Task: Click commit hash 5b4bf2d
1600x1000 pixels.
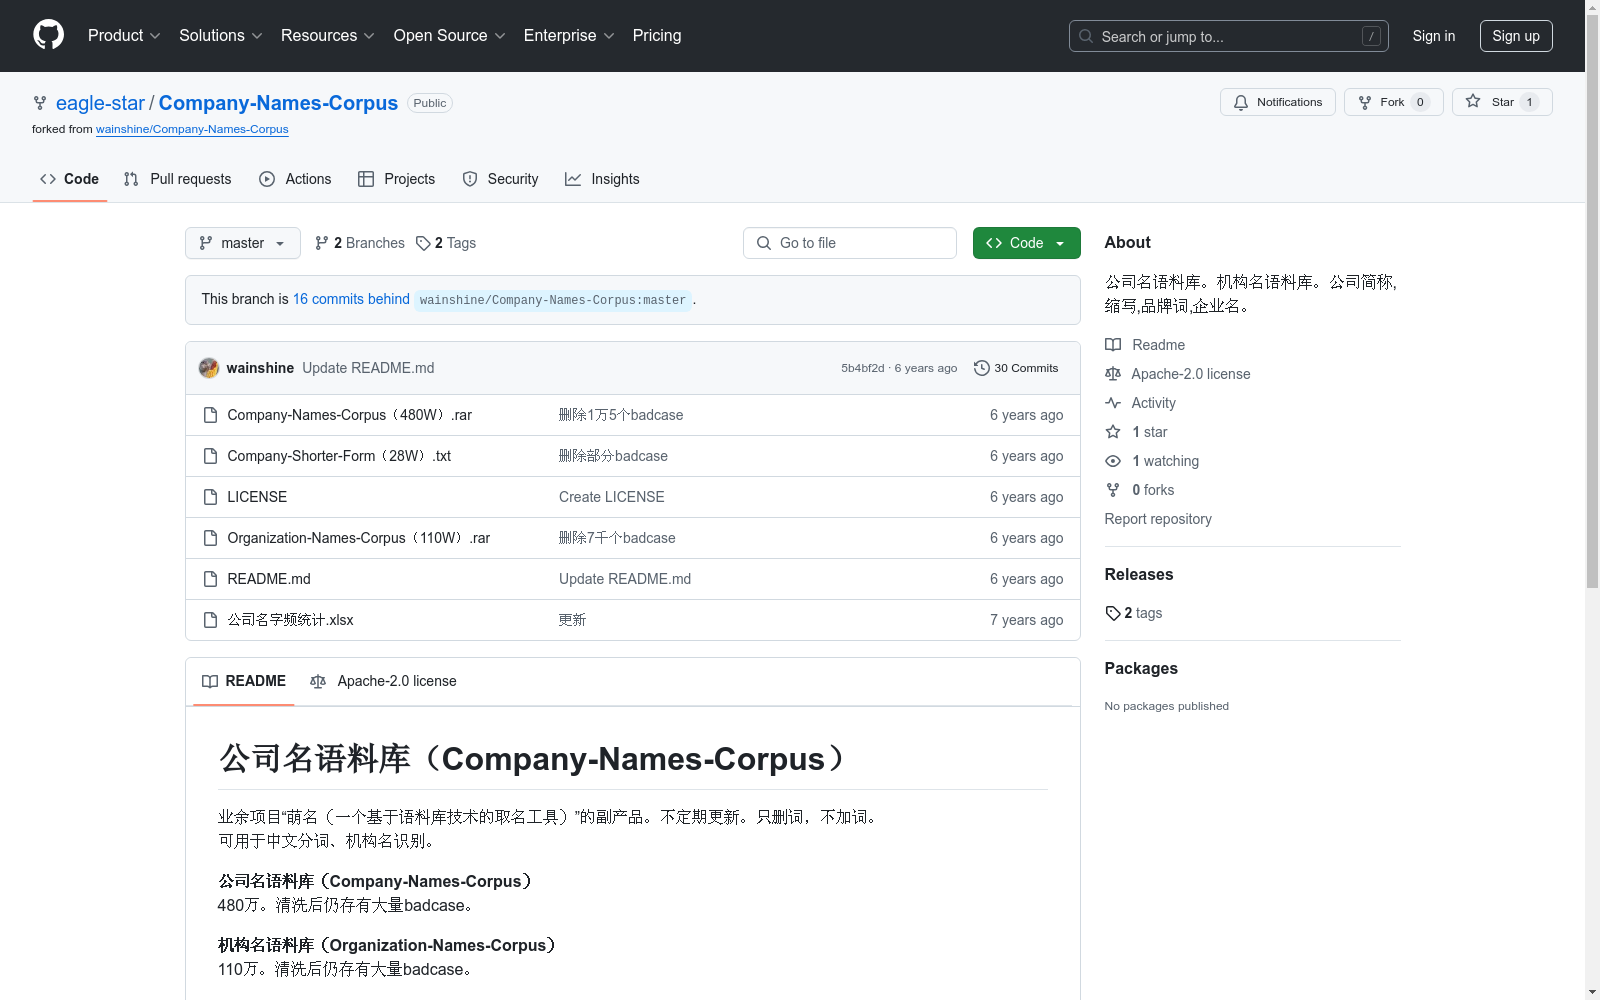Action: (x=863, y=368)
